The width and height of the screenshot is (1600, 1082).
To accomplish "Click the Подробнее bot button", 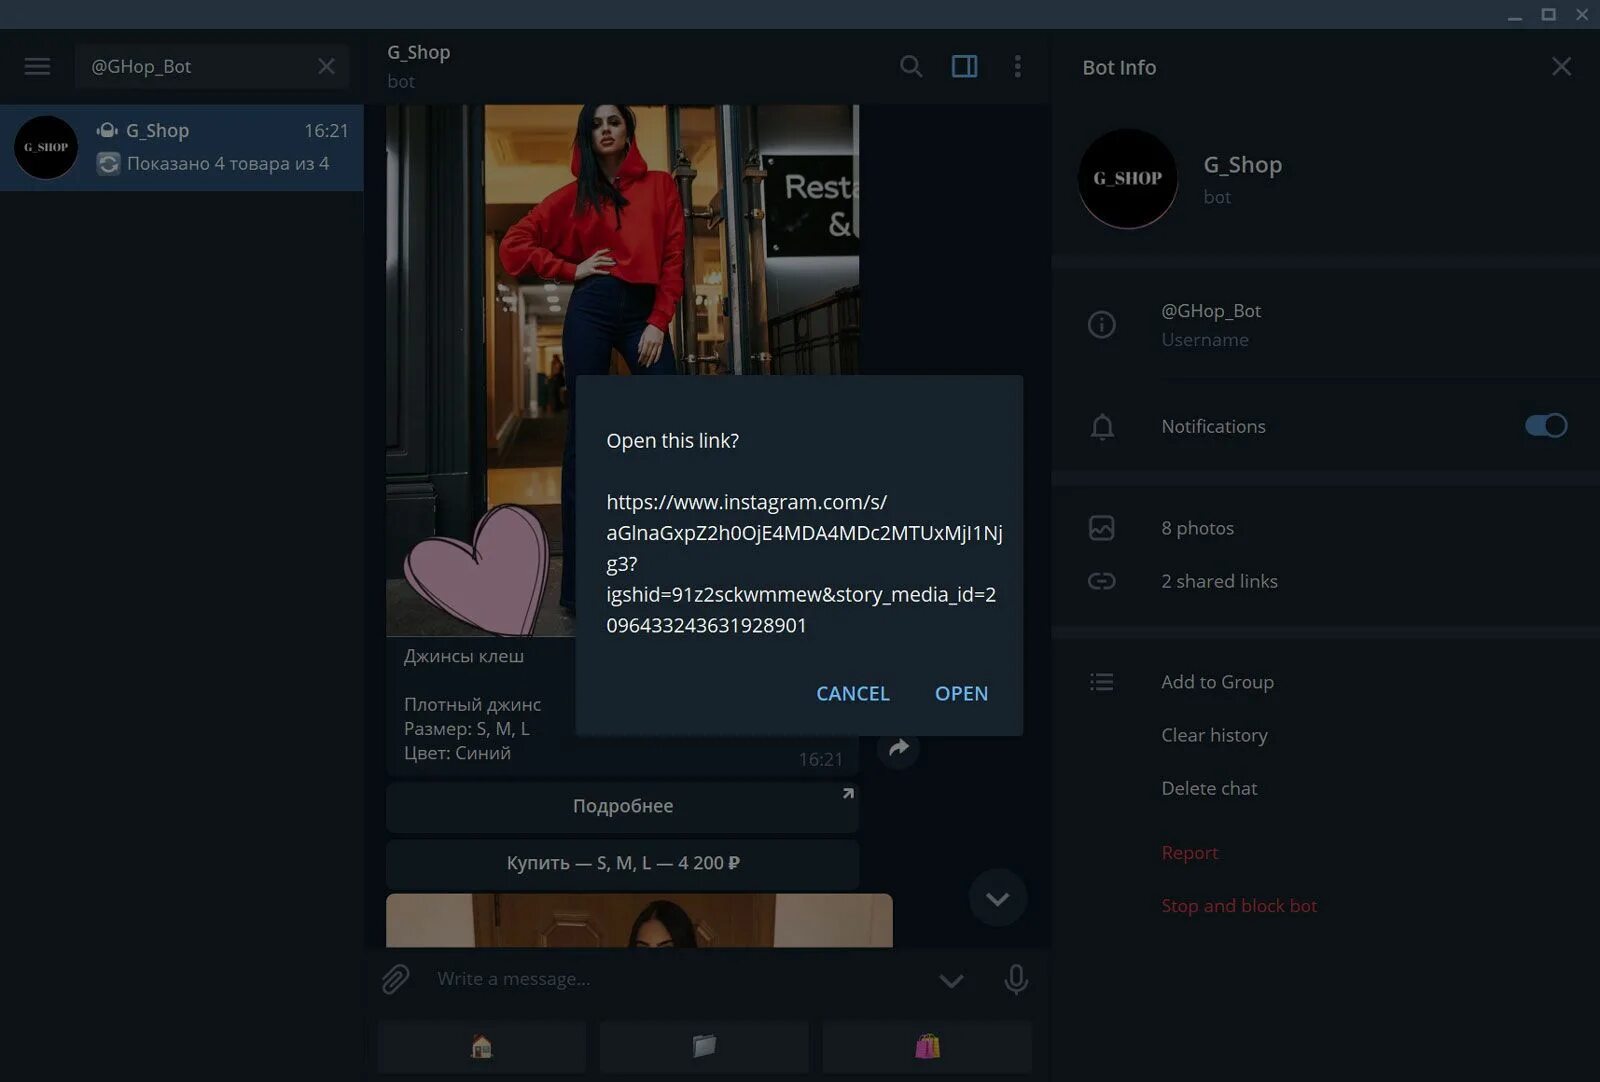I will pos(622,806).
